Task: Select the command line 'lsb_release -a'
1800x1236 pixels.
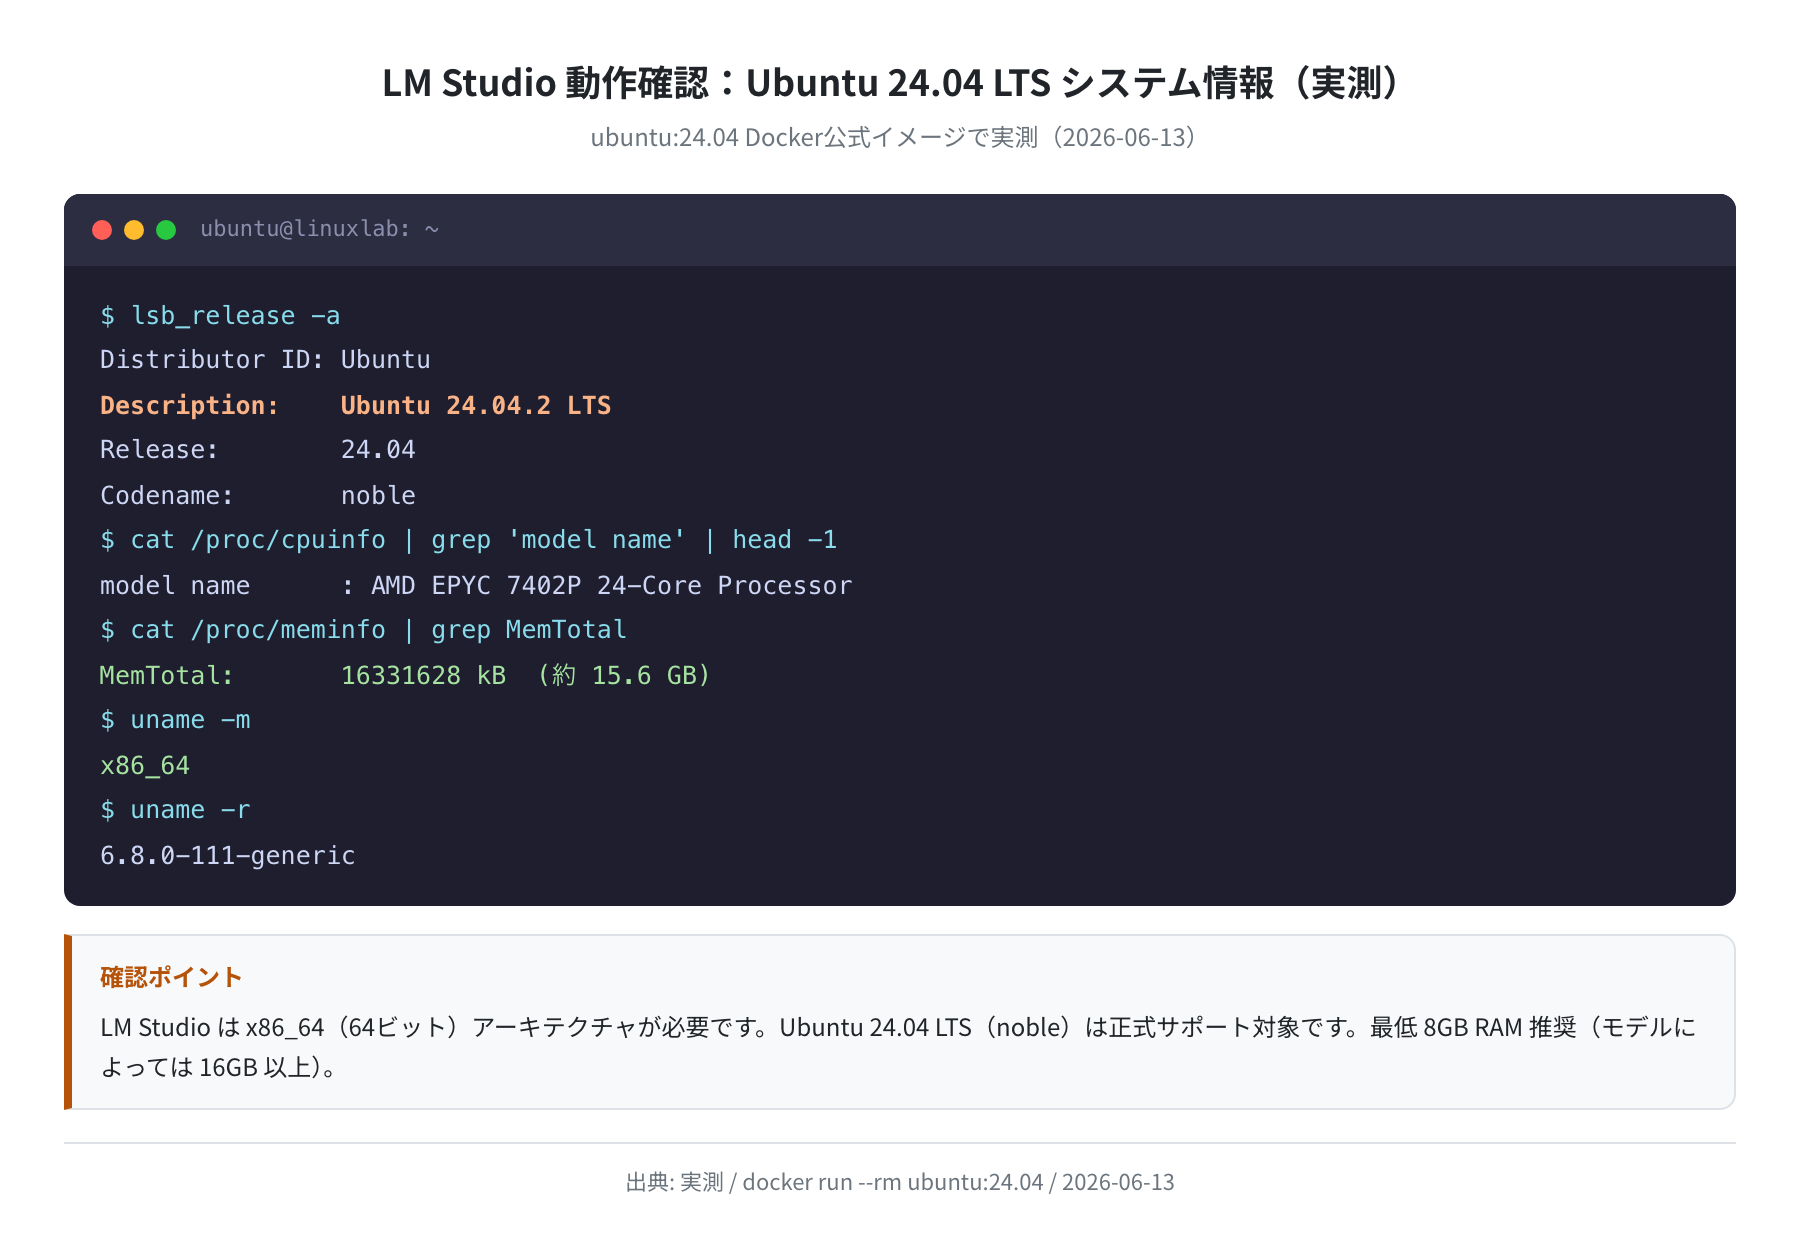Action: [x=220, y=315]
